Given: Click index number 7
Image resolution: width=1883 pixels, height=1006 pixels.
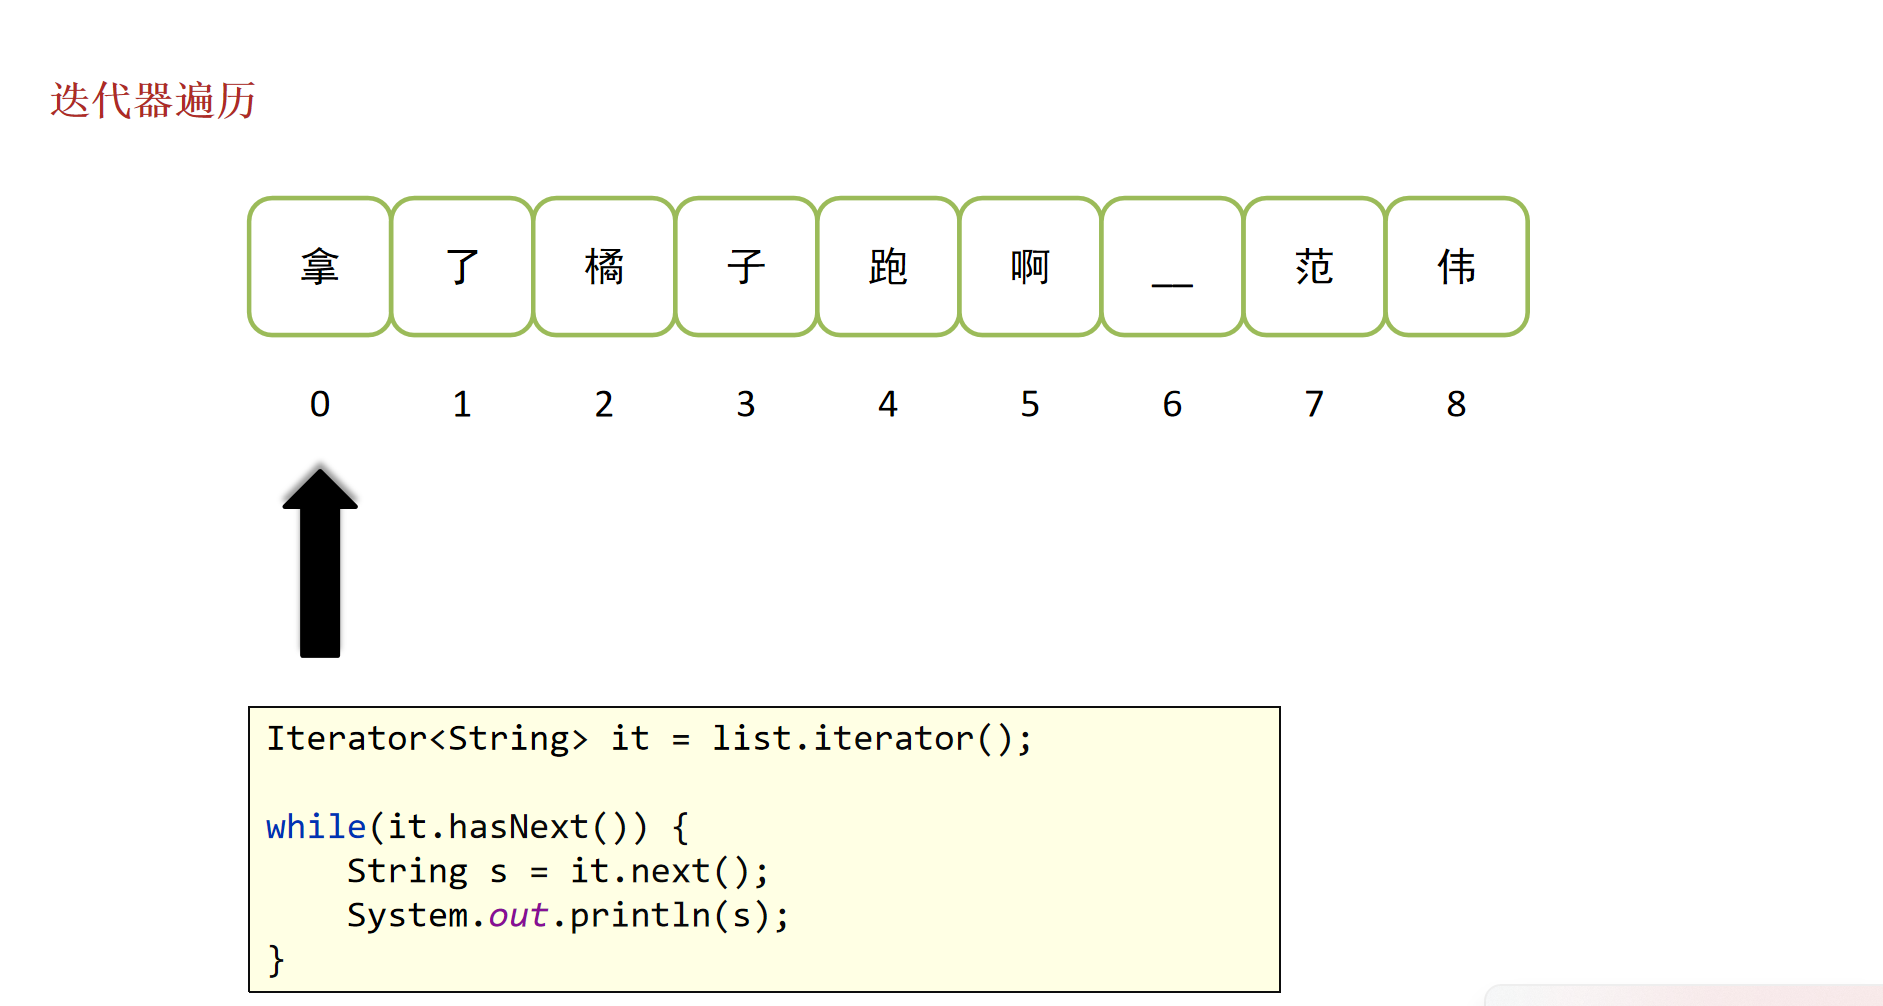Looking at the screenshot, I should [x=1314, y=404].
